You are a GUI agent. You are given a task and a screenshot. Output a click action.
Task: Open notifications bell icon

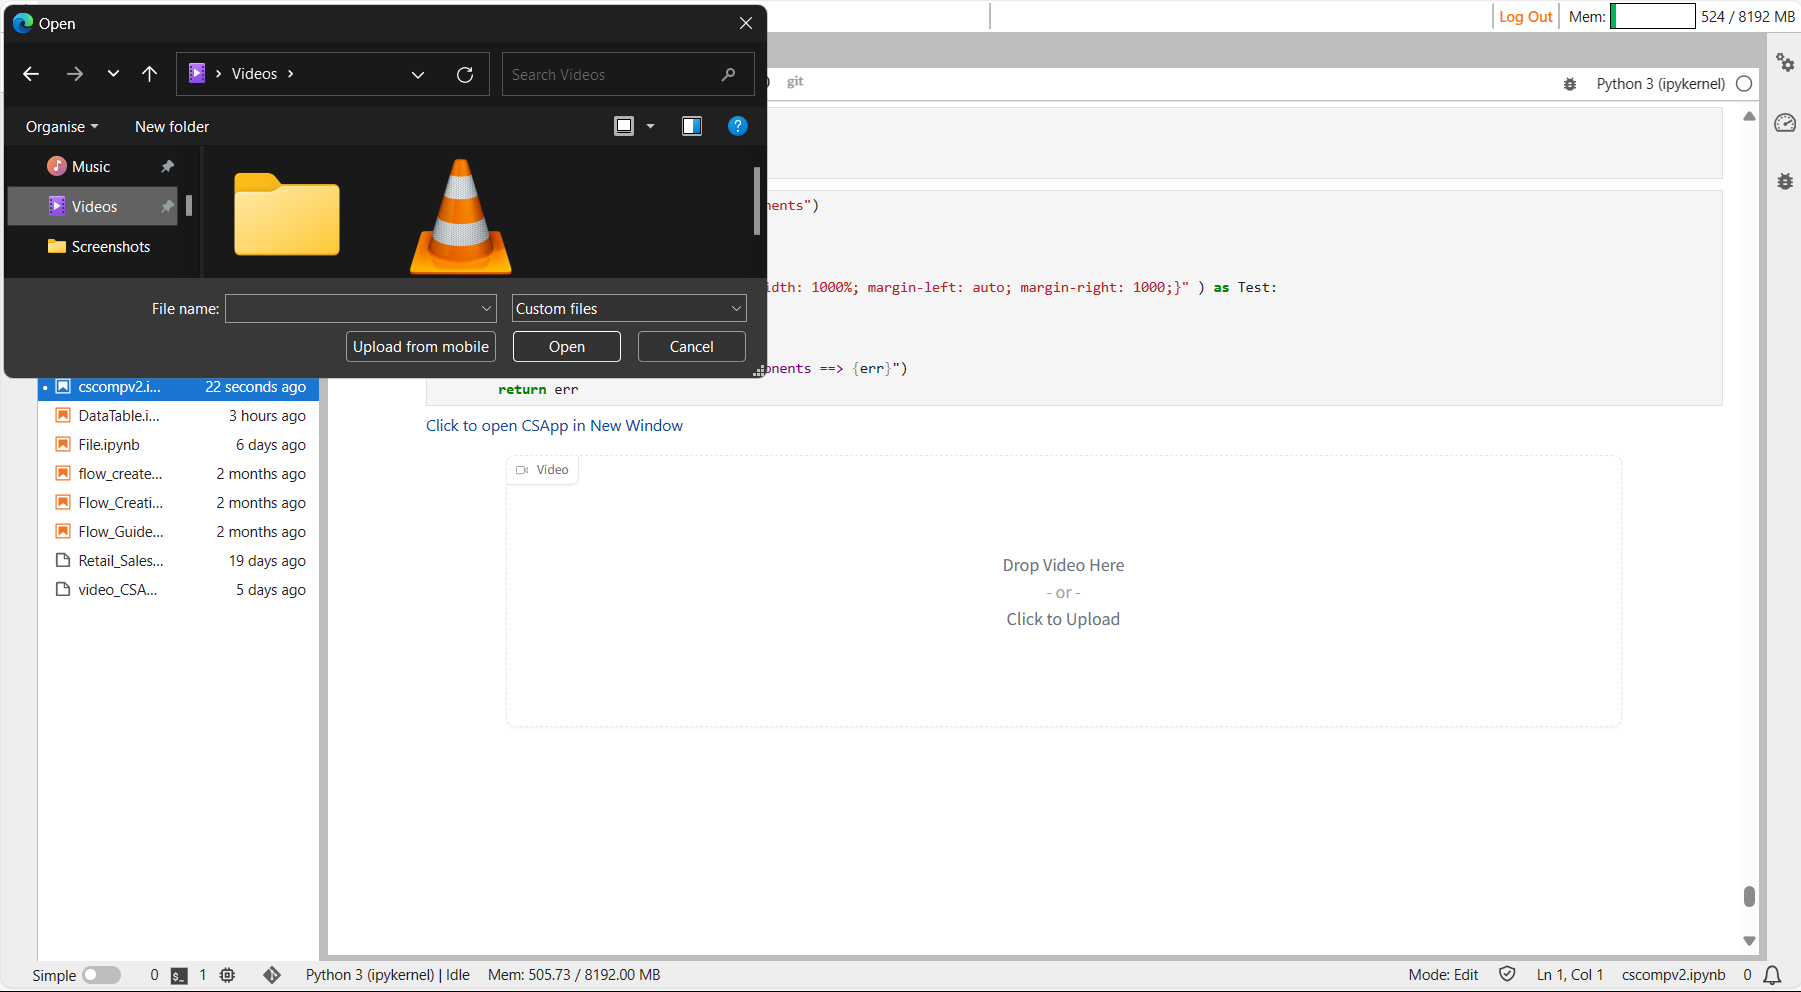(x=1773, y=975)
